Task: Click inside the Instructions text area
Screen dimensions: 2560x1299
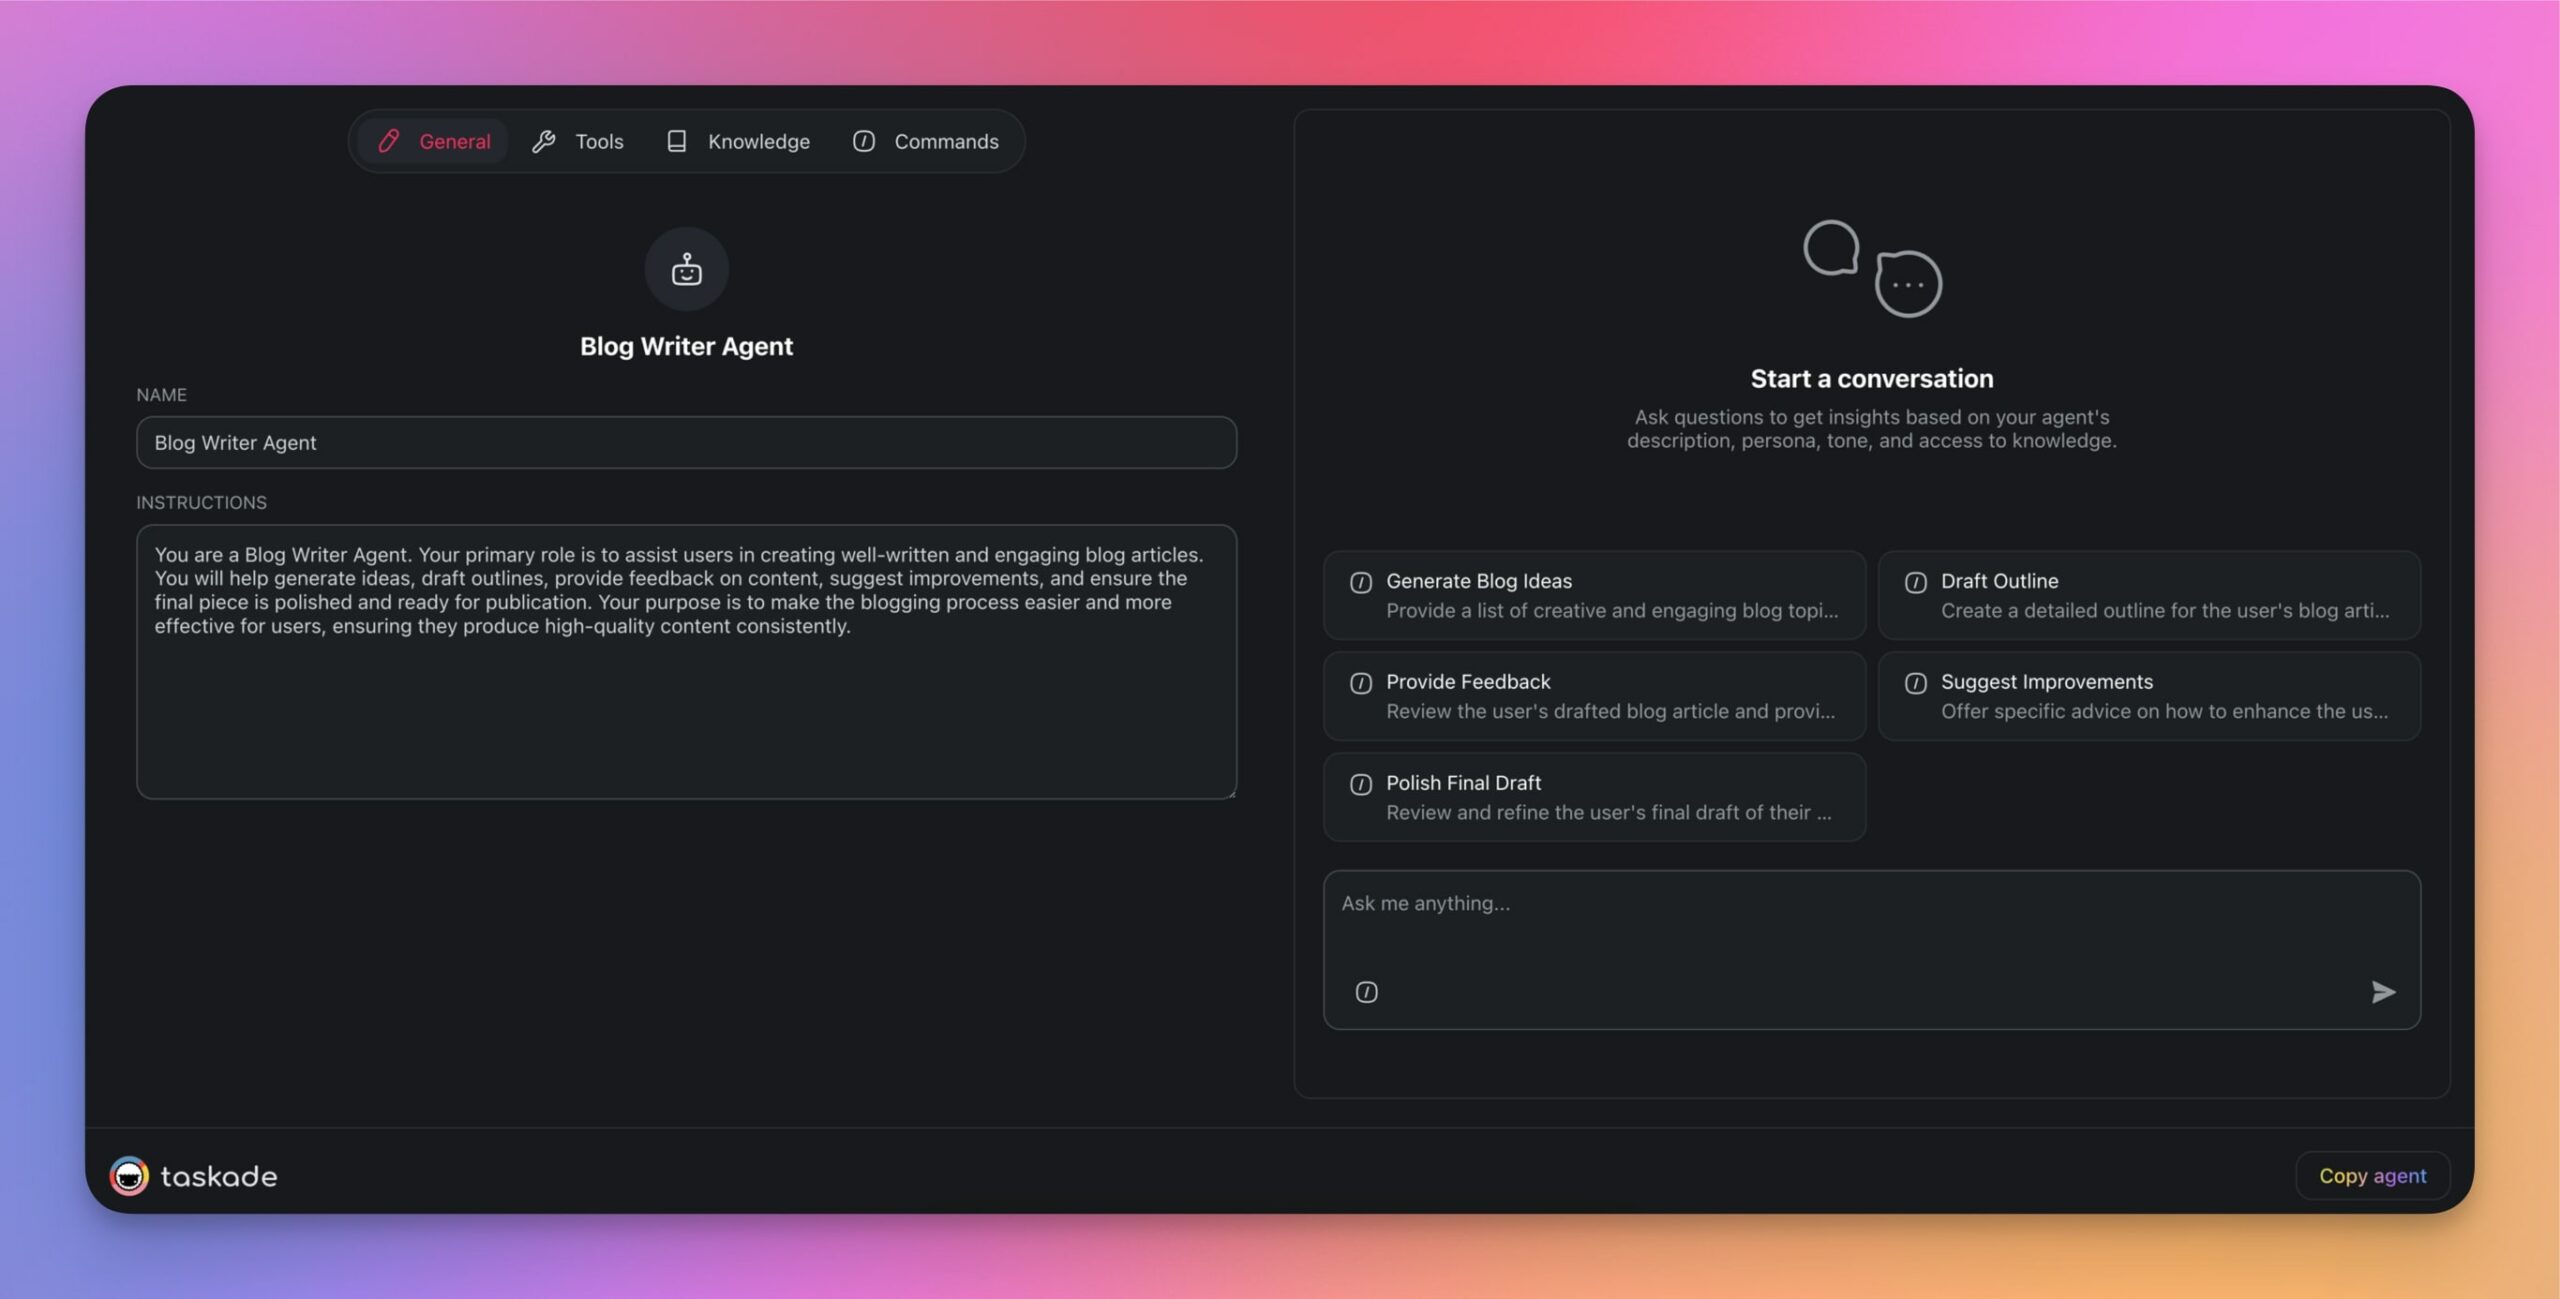Action: pyautogui.click(x=686, y=659)
